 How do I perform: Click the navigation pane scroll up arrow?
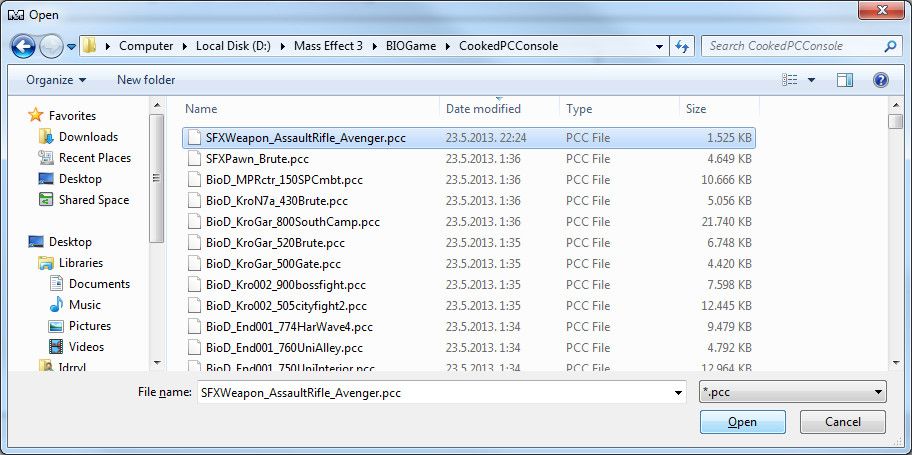point(156,105)
